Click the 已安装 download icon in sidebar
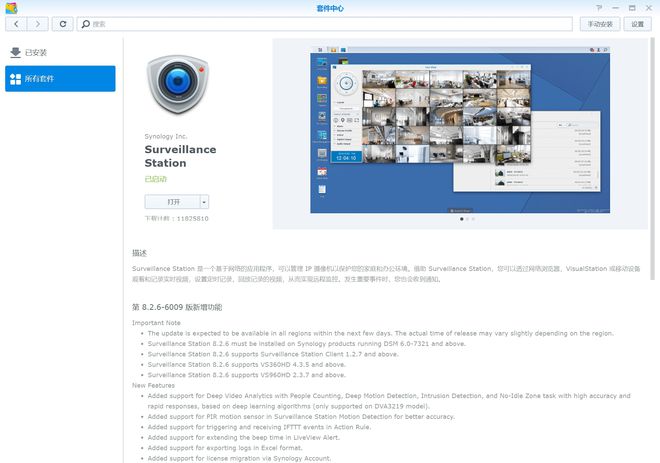Viewport: 660px width, 463px height. point(15,52)
